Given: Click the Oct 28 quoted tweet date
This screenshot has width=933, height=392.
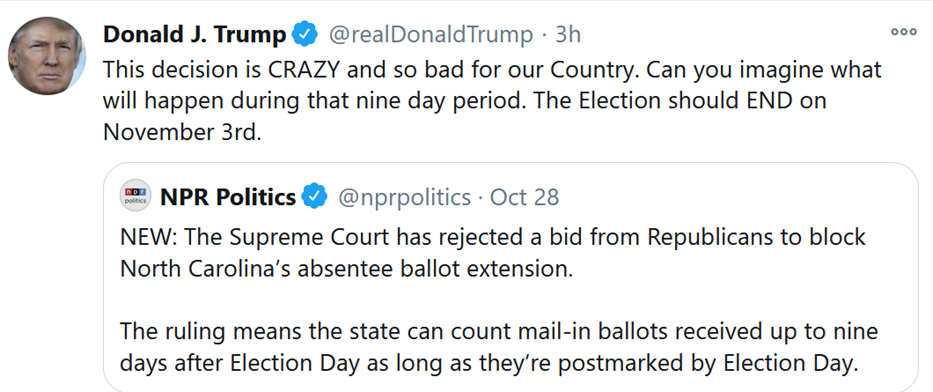Looking at the screenshot, I should (524, 197).
